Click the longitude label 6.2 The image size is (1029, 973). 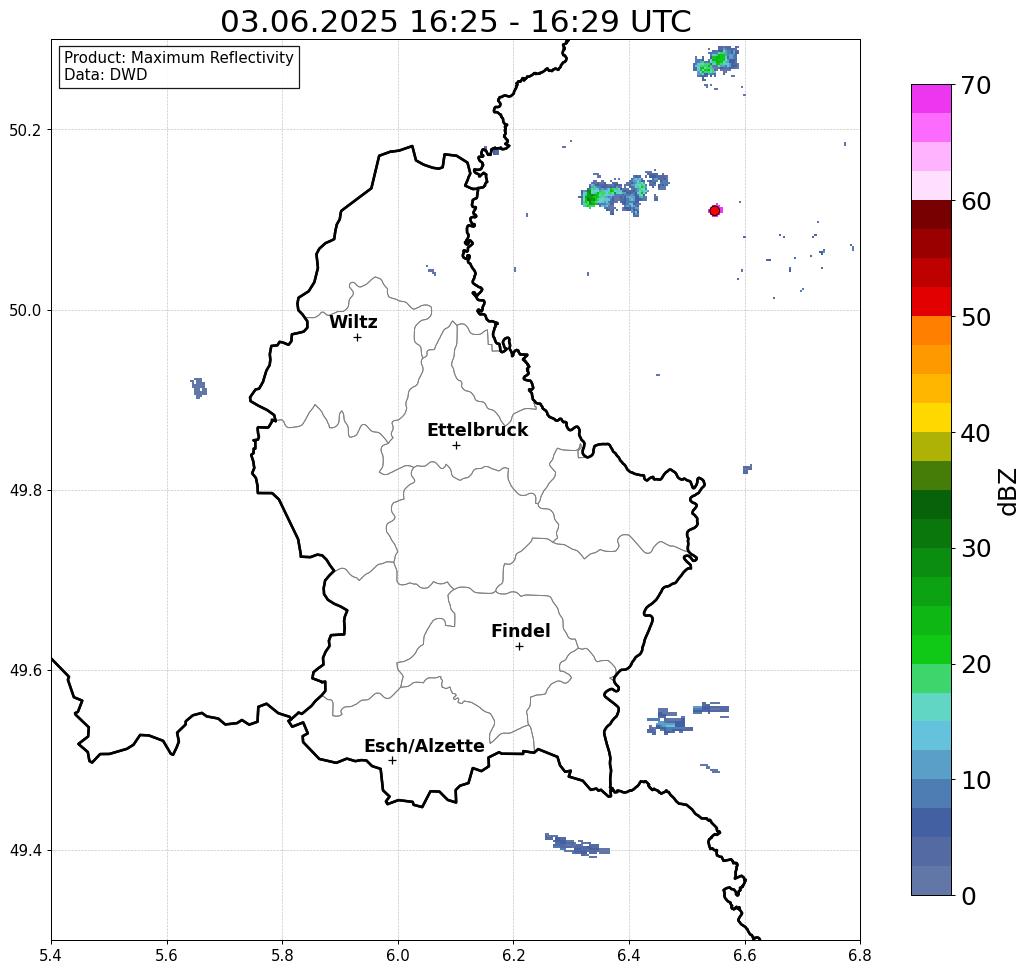click(514, 956)
